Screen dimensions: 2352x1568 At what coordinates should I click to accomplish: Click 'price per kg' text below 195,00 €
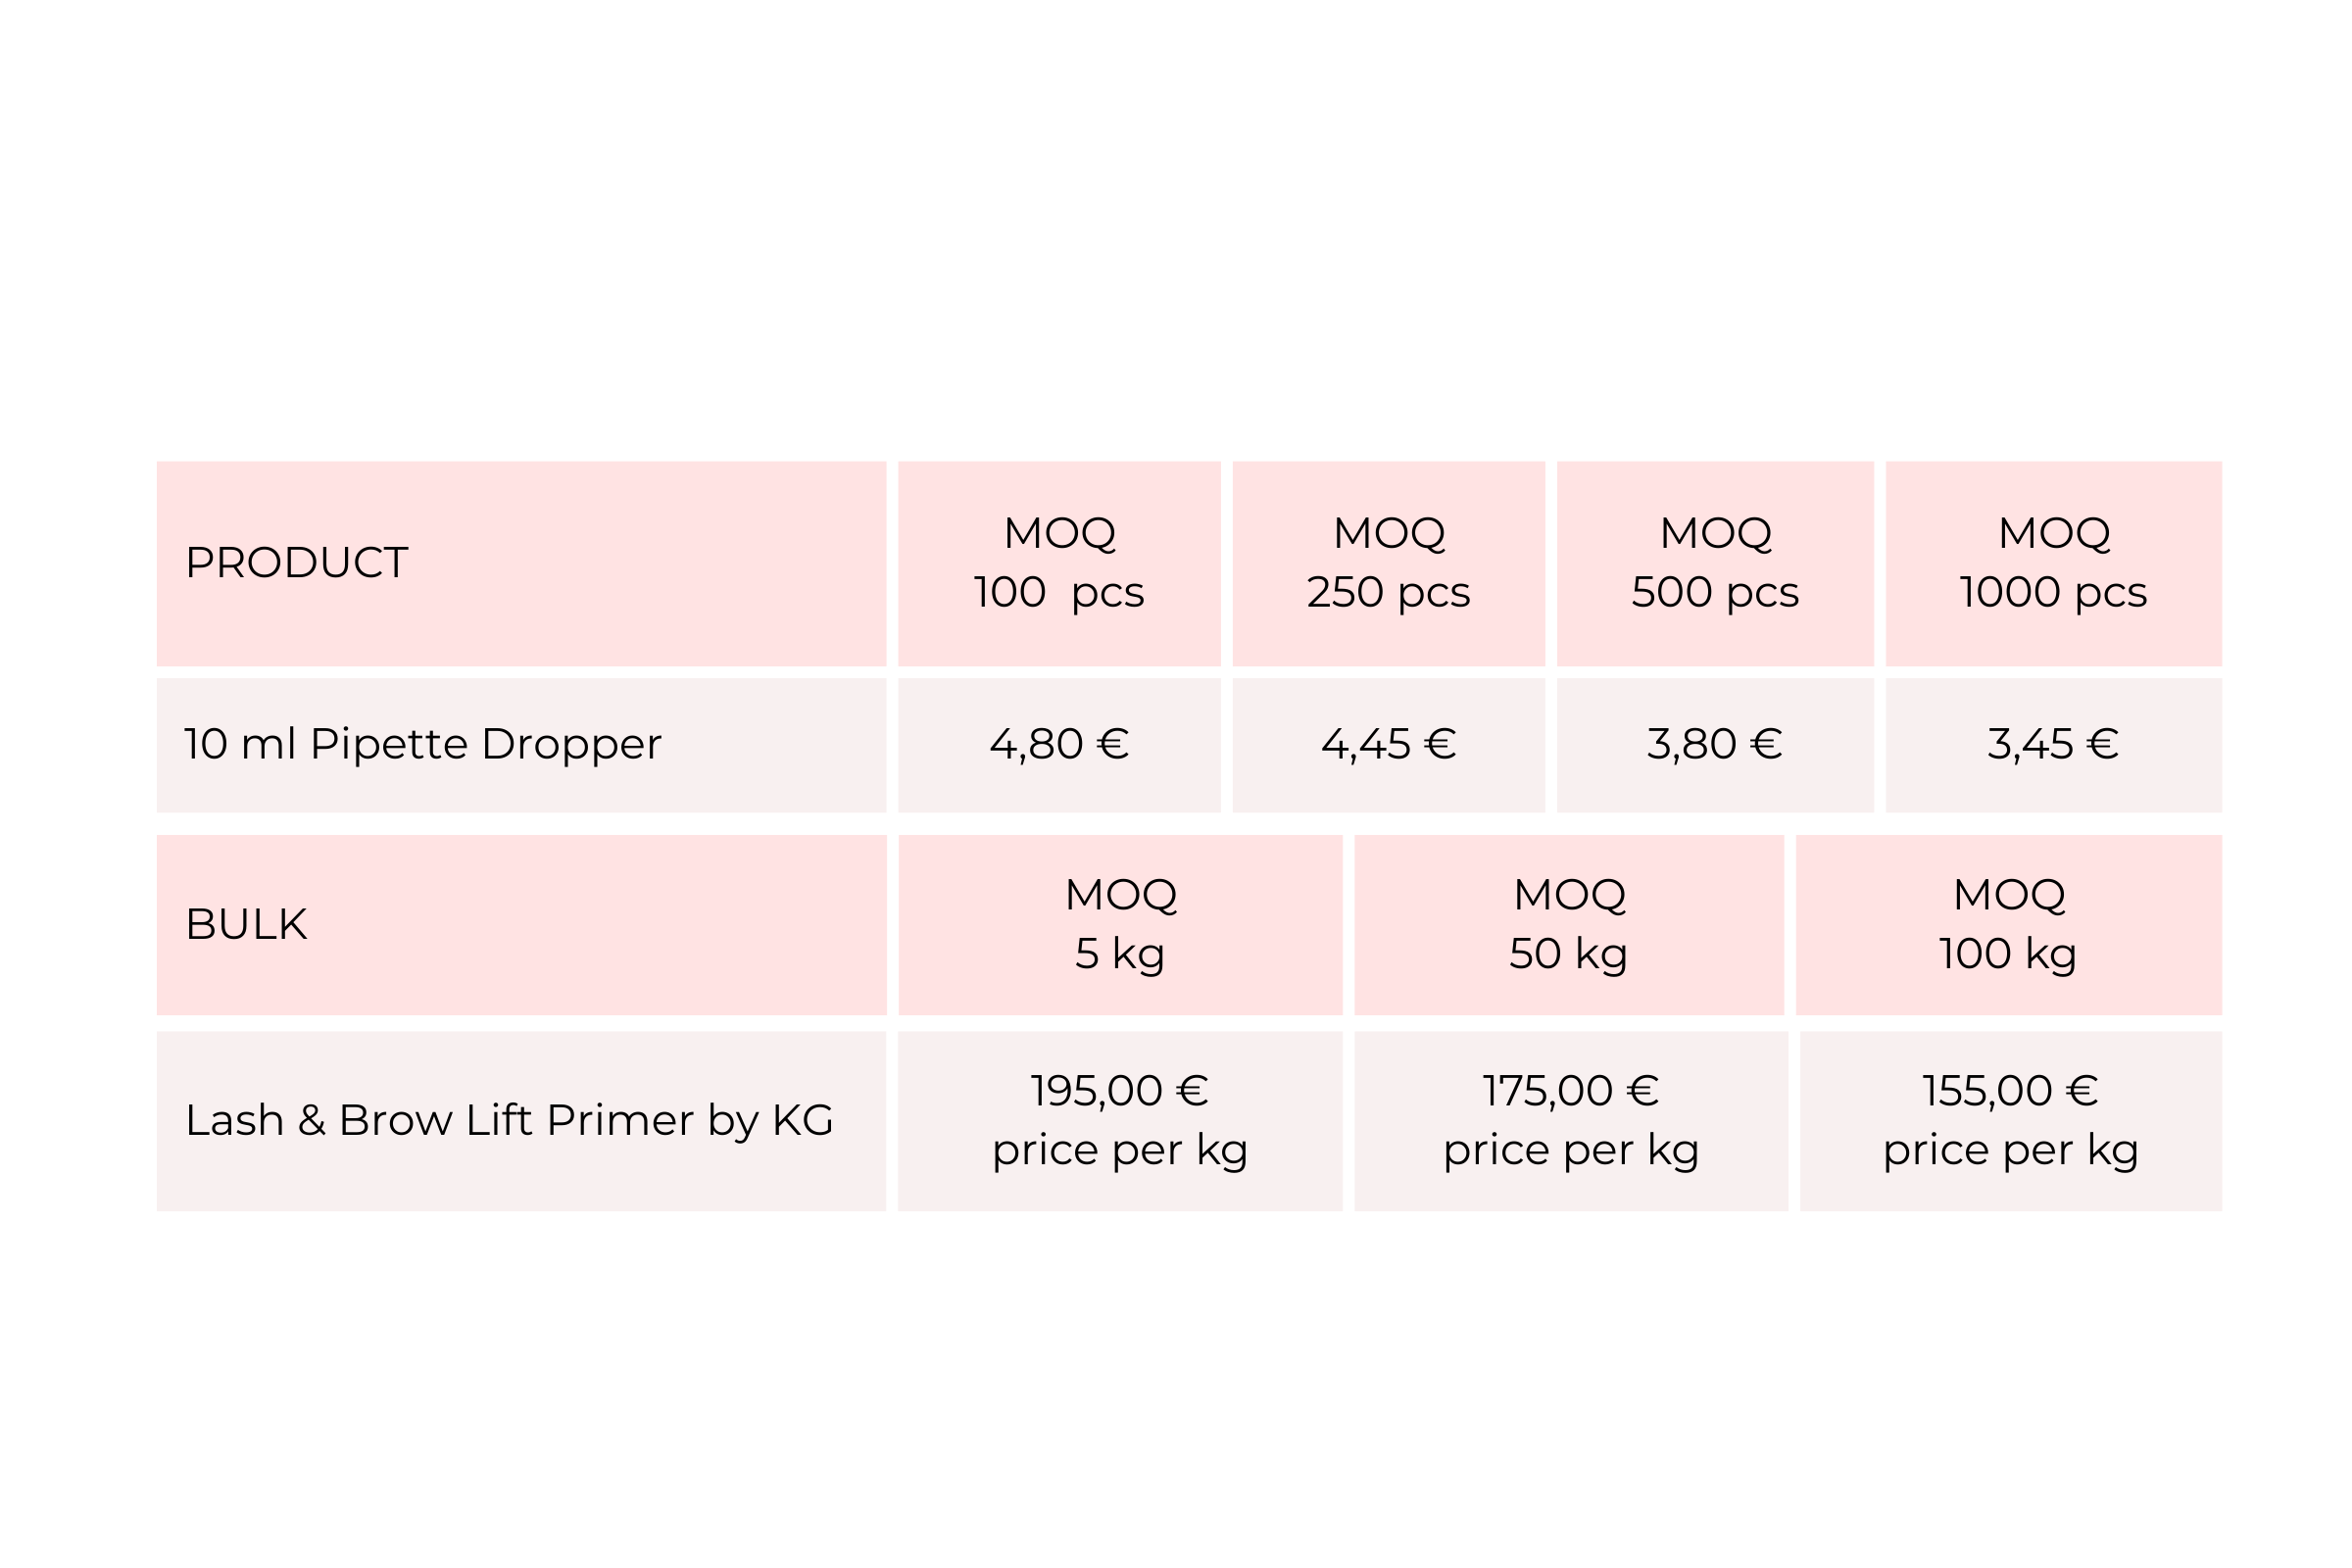pyautogui.click(x=1120, y=1151)
